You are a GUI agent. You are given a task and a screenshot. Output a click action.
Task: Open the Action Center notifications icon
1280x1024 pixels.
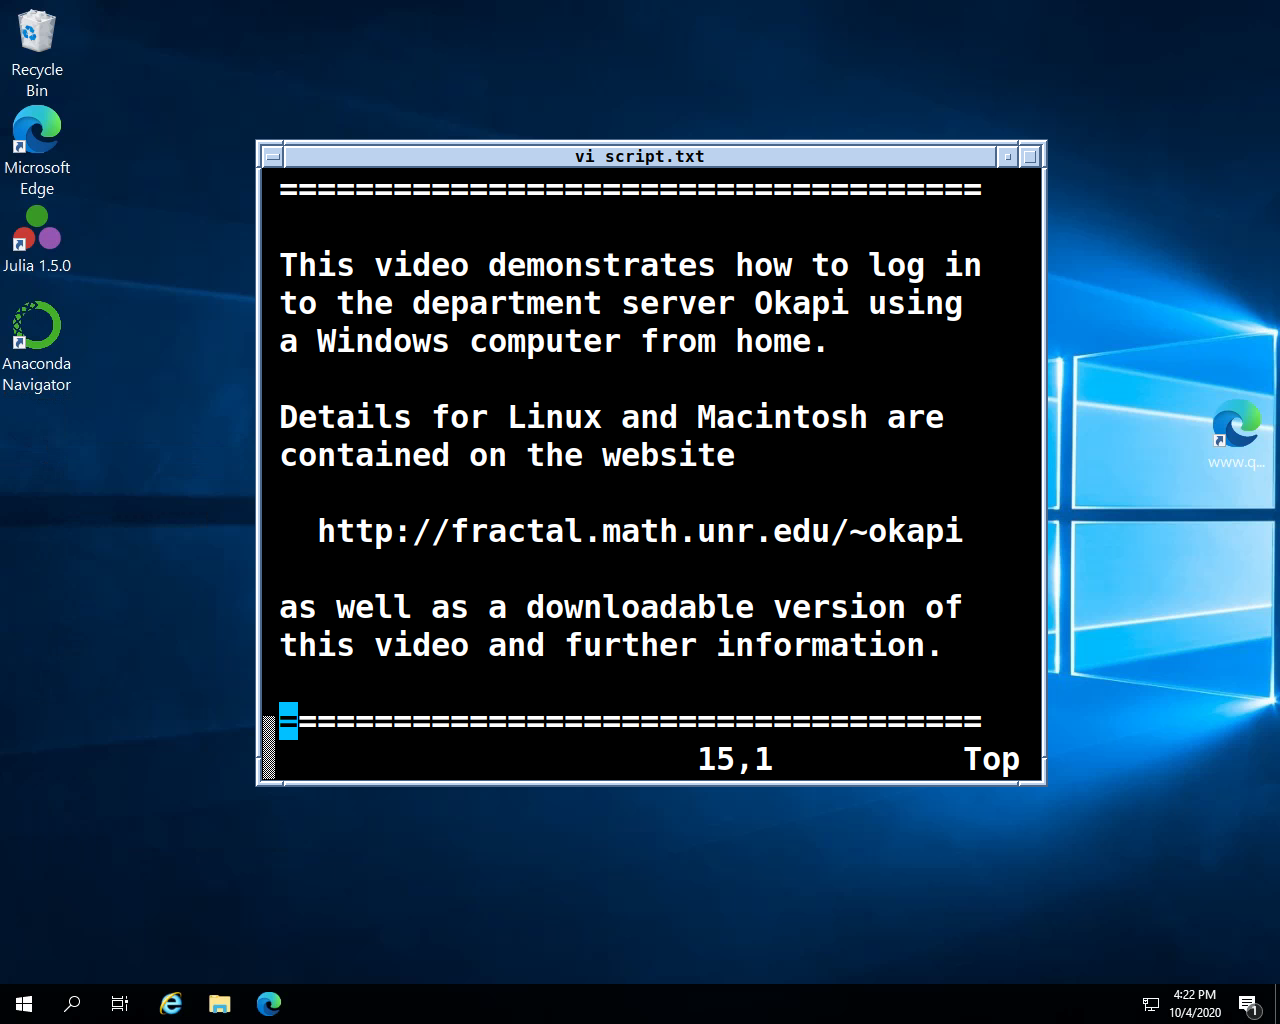coord(1248,1004)
